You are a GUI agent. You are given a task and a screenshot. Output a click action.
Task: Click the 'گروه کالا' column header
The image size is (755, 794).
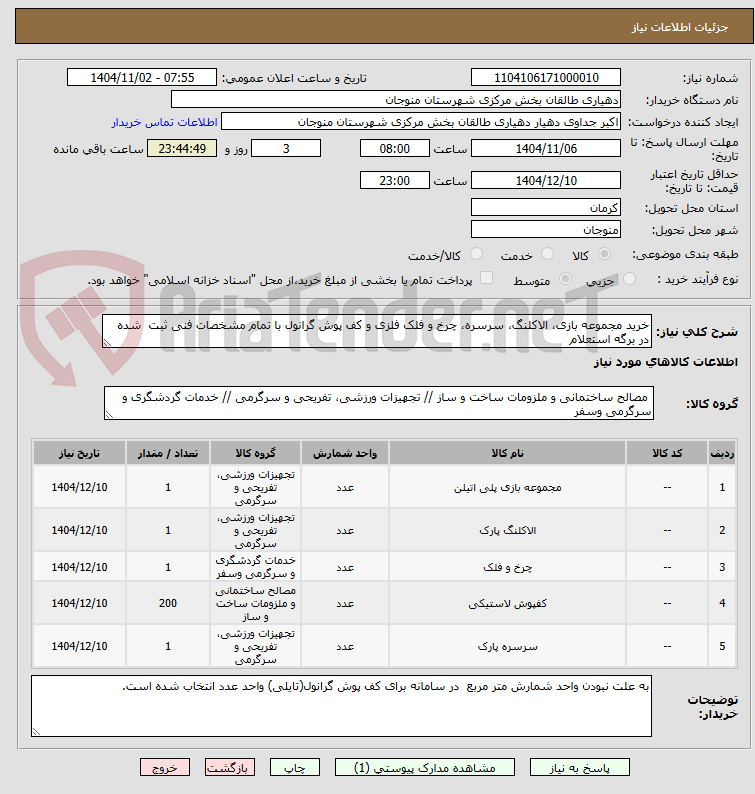(x=256, y=453)
